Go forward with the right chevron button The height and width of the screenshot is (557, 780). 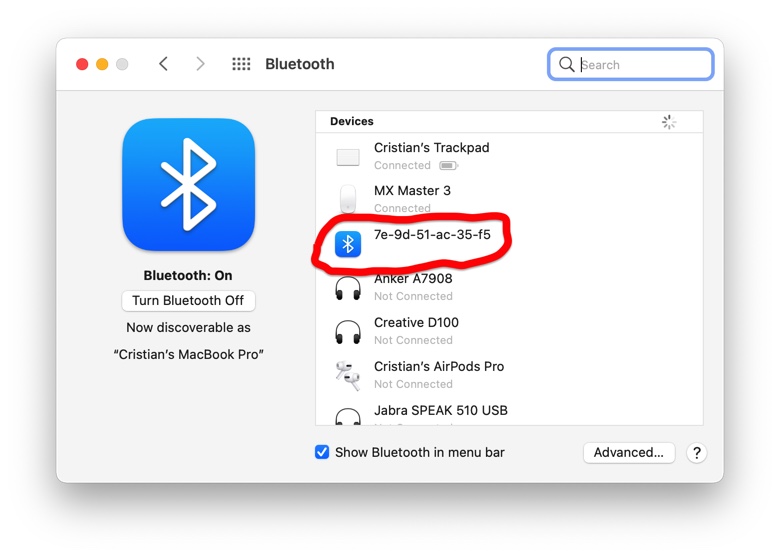(x=200, y=64)
